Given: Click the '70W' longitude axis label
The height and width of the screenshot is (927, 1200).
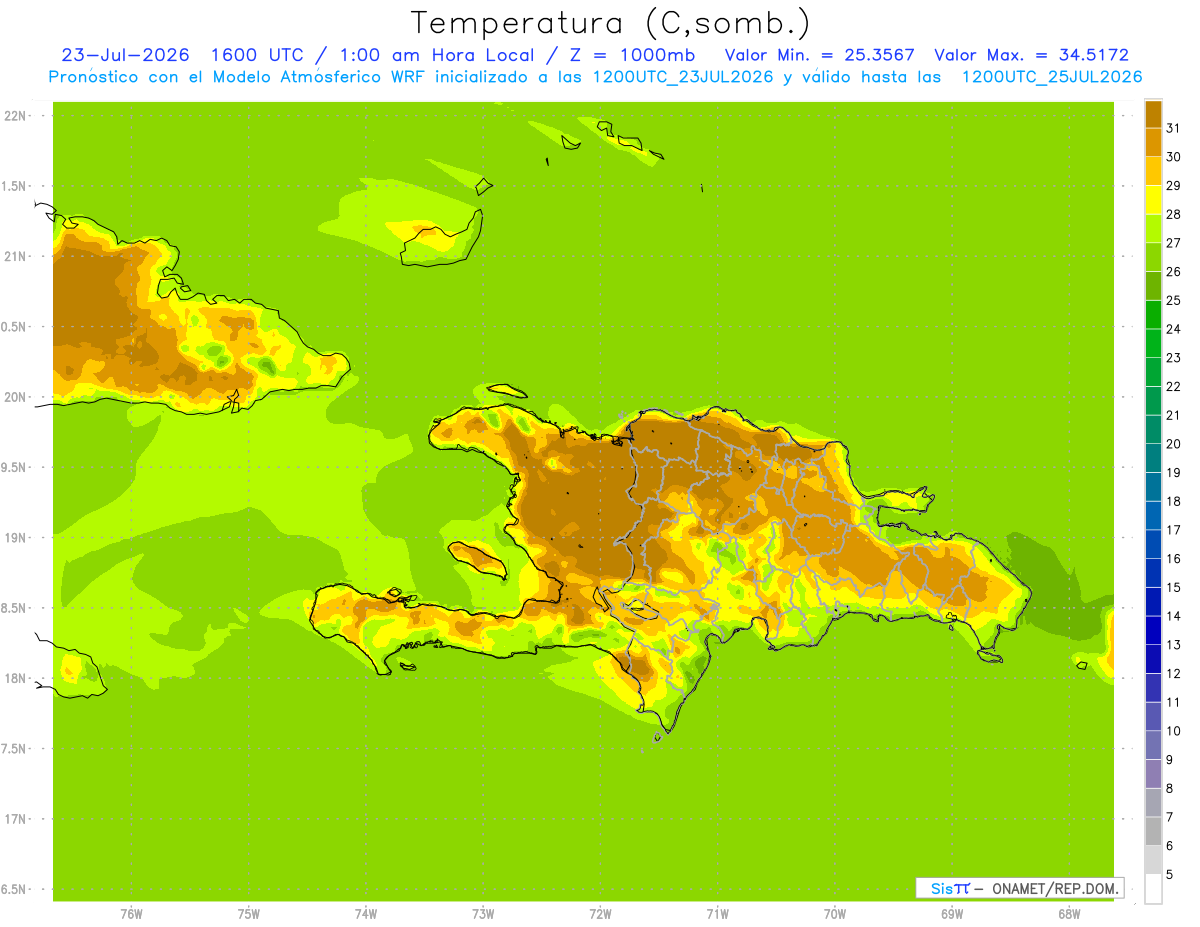Looking at the screenshot, I should [x=835, y=914].
